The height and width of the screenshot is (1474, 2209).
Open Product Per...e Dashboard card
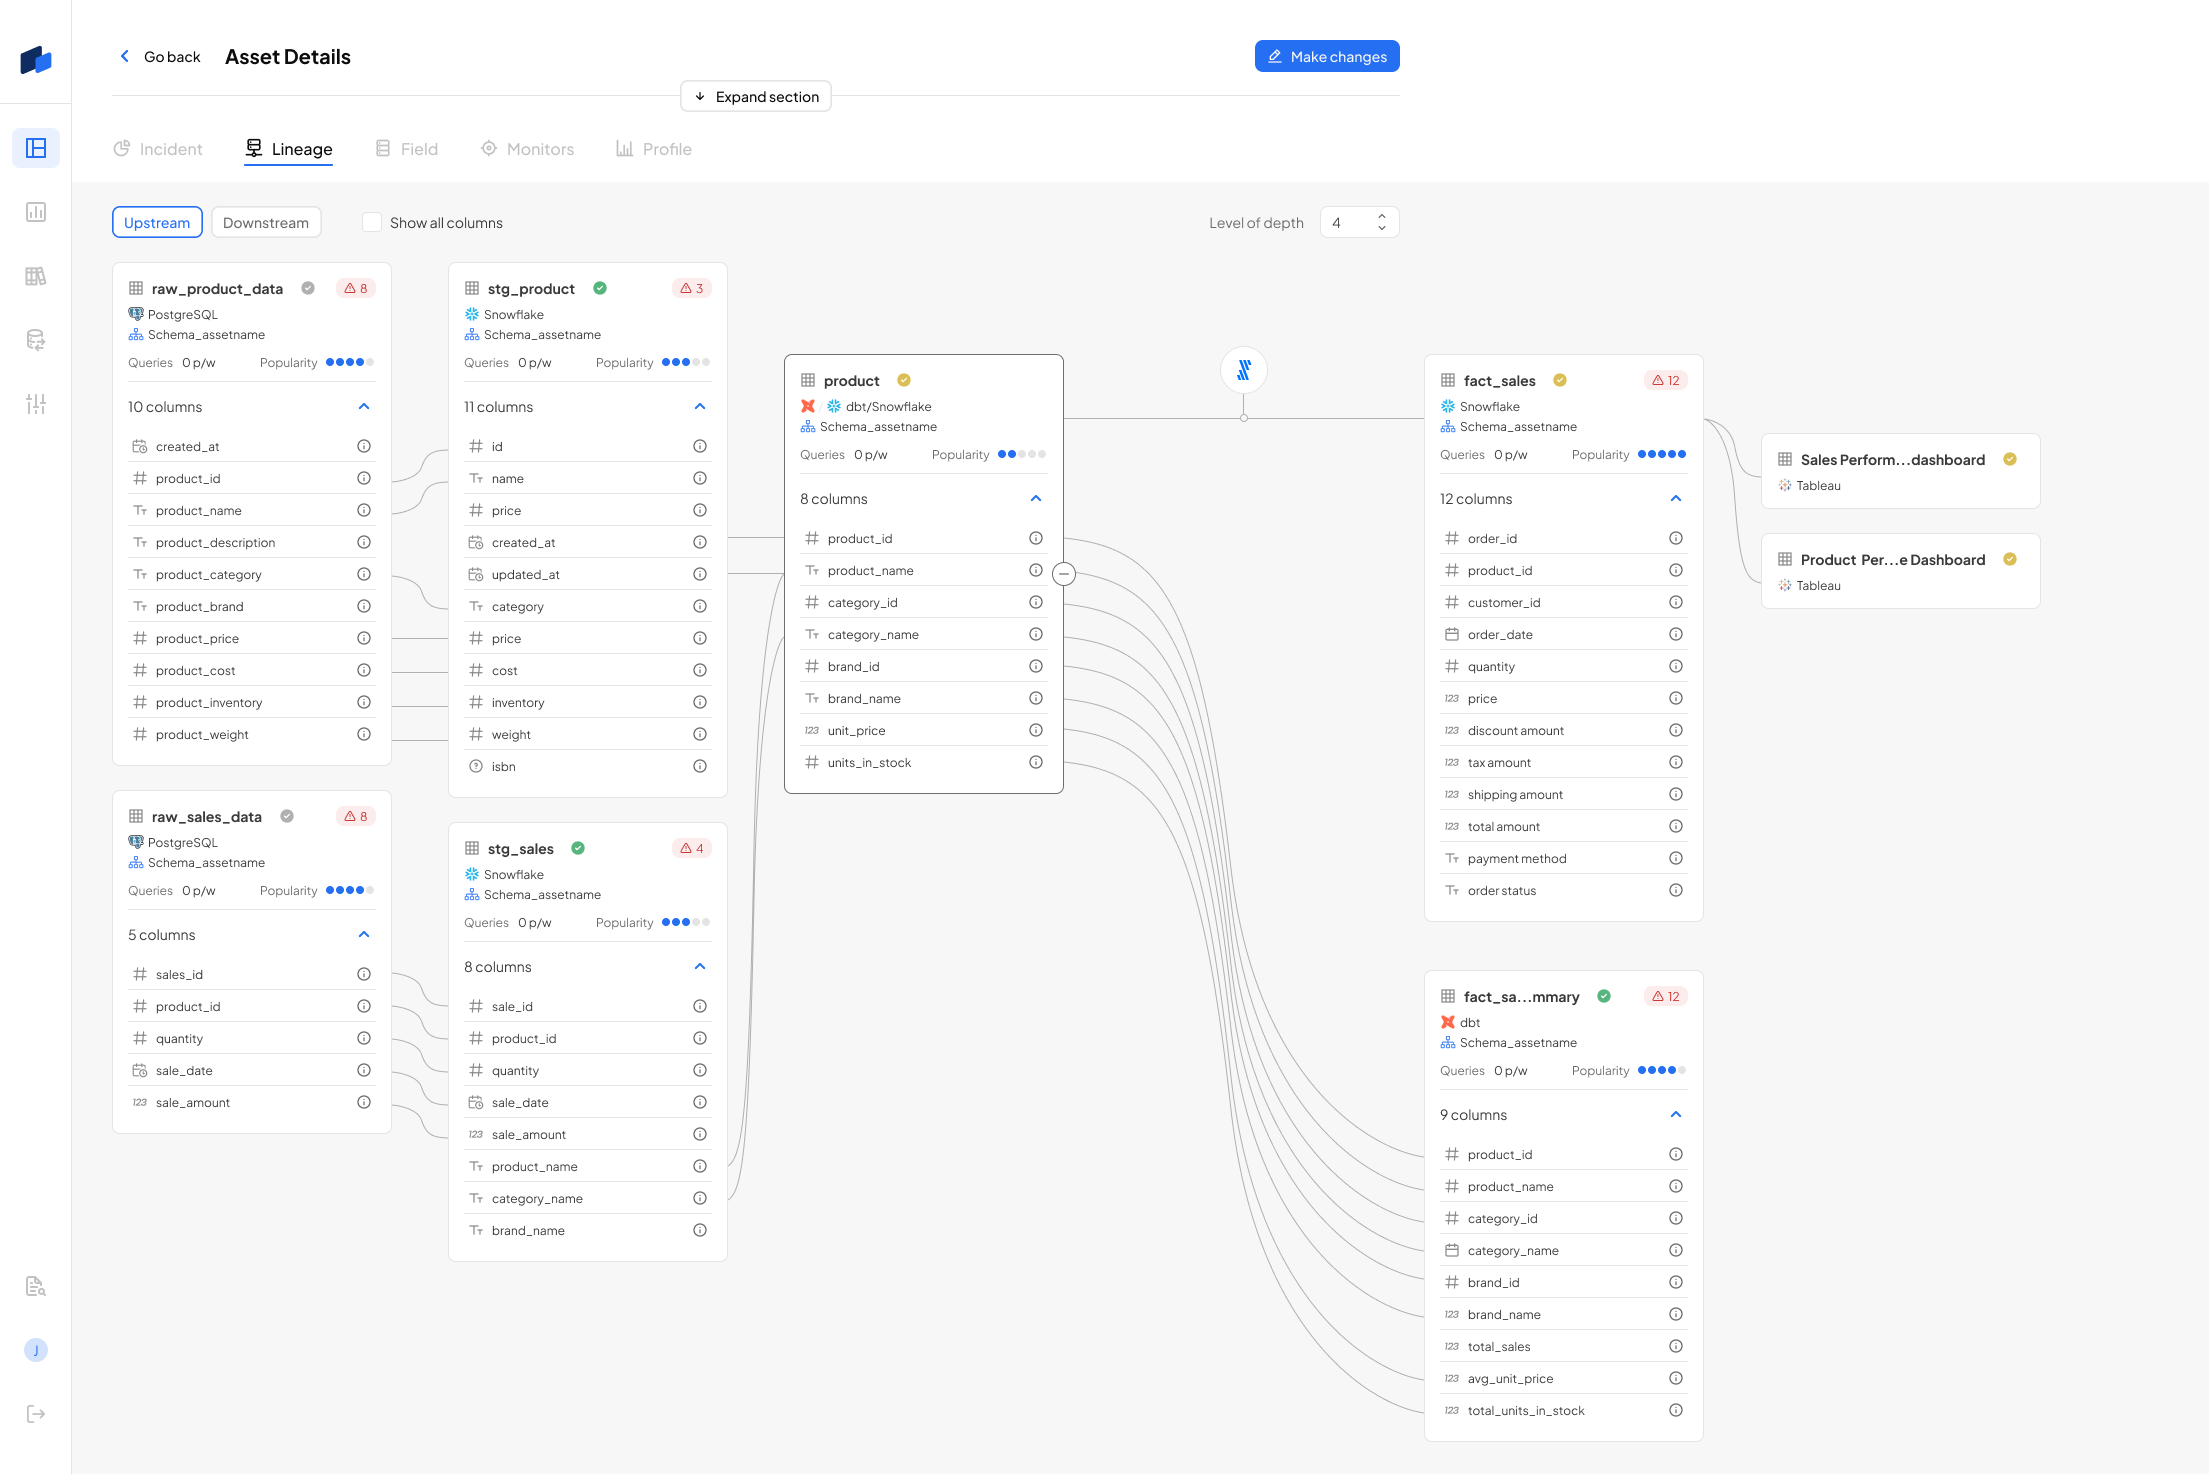1900,571
